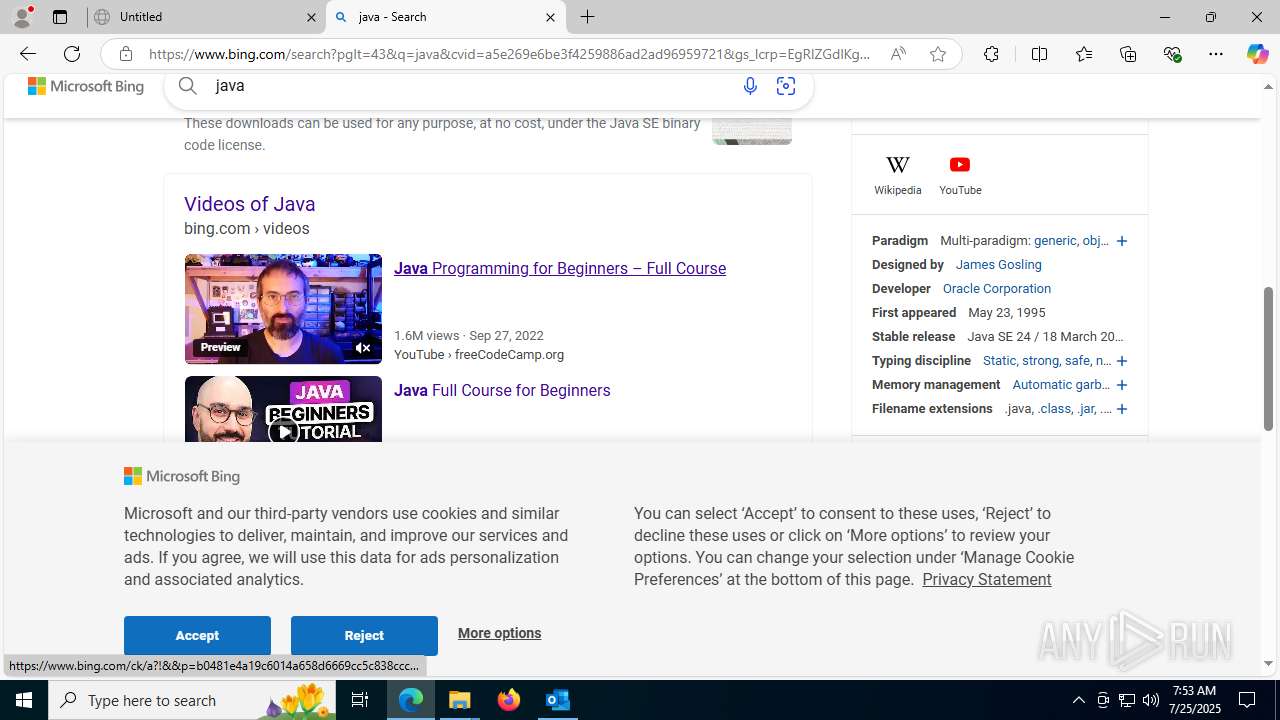Open Outlook from the taskbar
Viewport: 1280px width, 720px height.
click(x=557, y=700)
